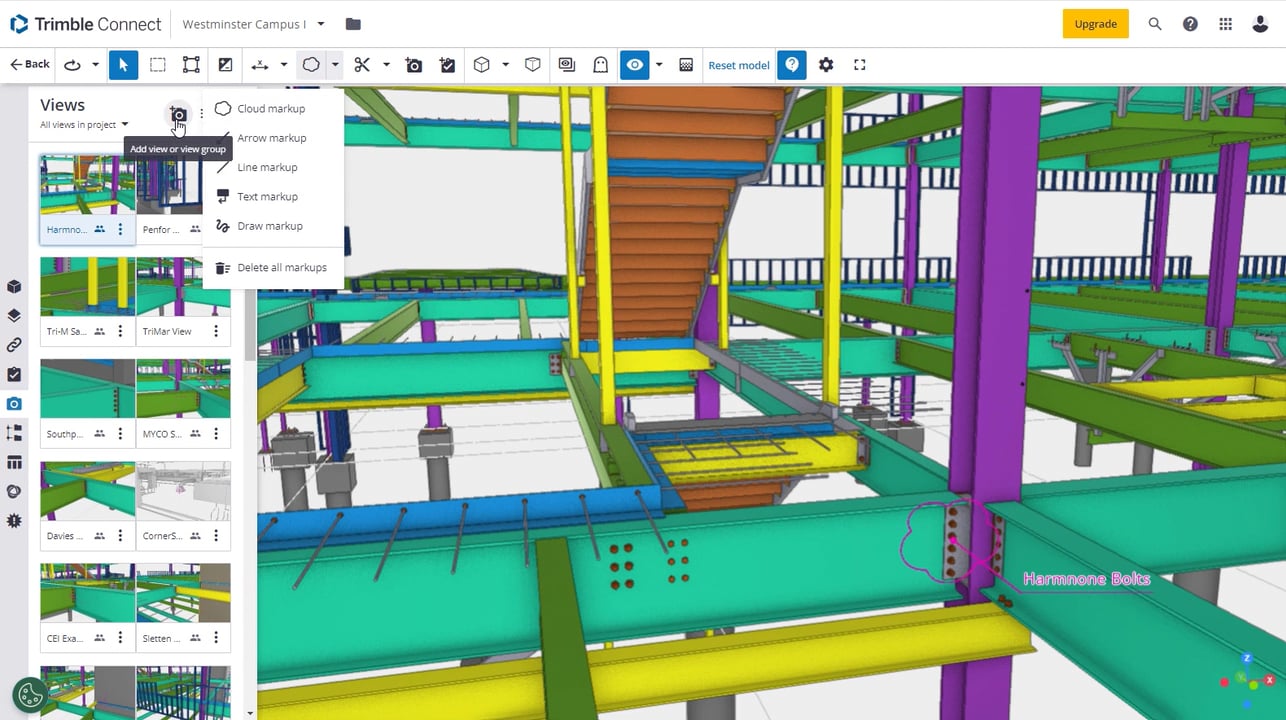Open the clip plane dropdown arrow
The width and height of the screenshot is (1286, 720).
pos(386,65)
